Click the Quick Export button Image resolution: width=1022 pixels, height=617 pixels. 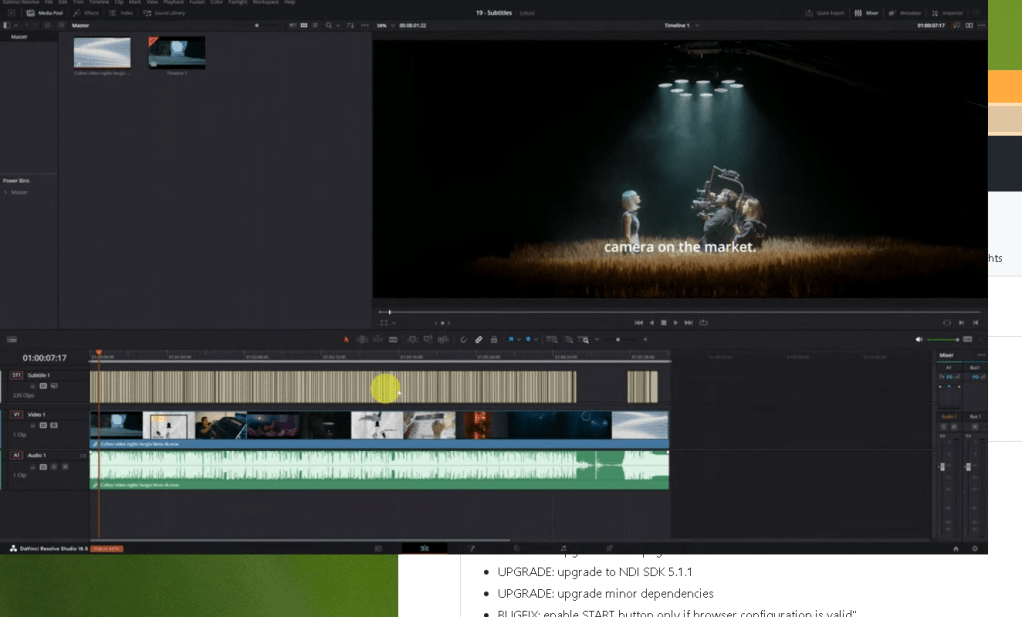[825, 13]
